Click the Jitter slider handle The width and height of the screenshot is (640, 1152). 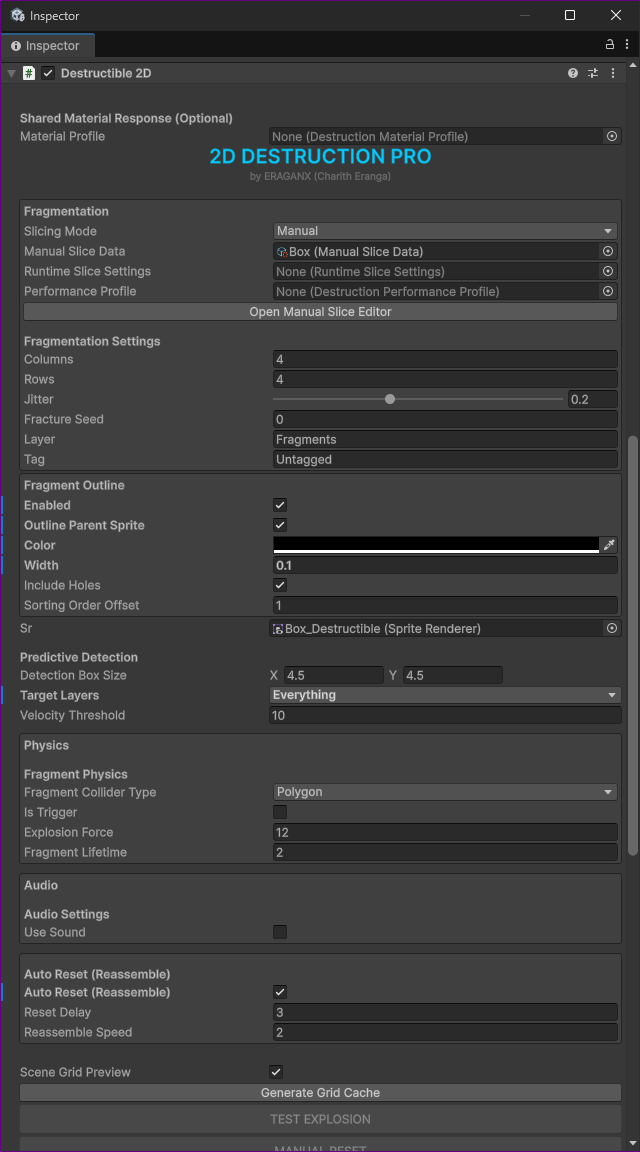pos(390,399)
